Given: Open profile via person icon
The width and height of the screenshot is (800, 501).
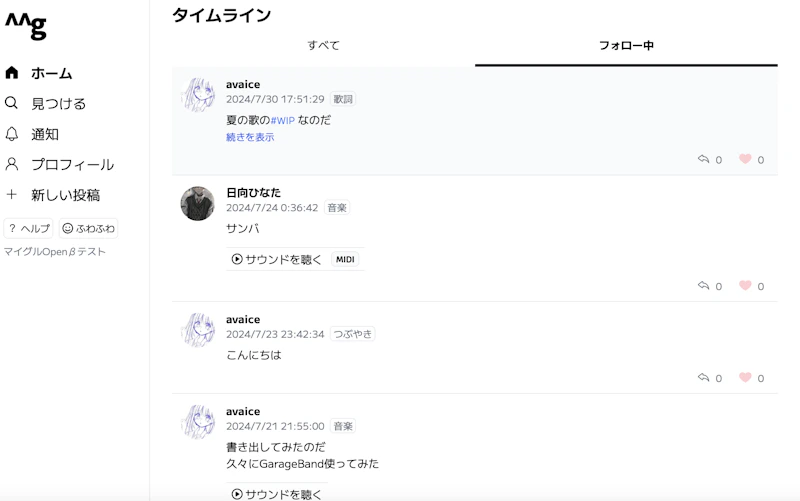Looking at the screenshot, I should coord(12,164).
